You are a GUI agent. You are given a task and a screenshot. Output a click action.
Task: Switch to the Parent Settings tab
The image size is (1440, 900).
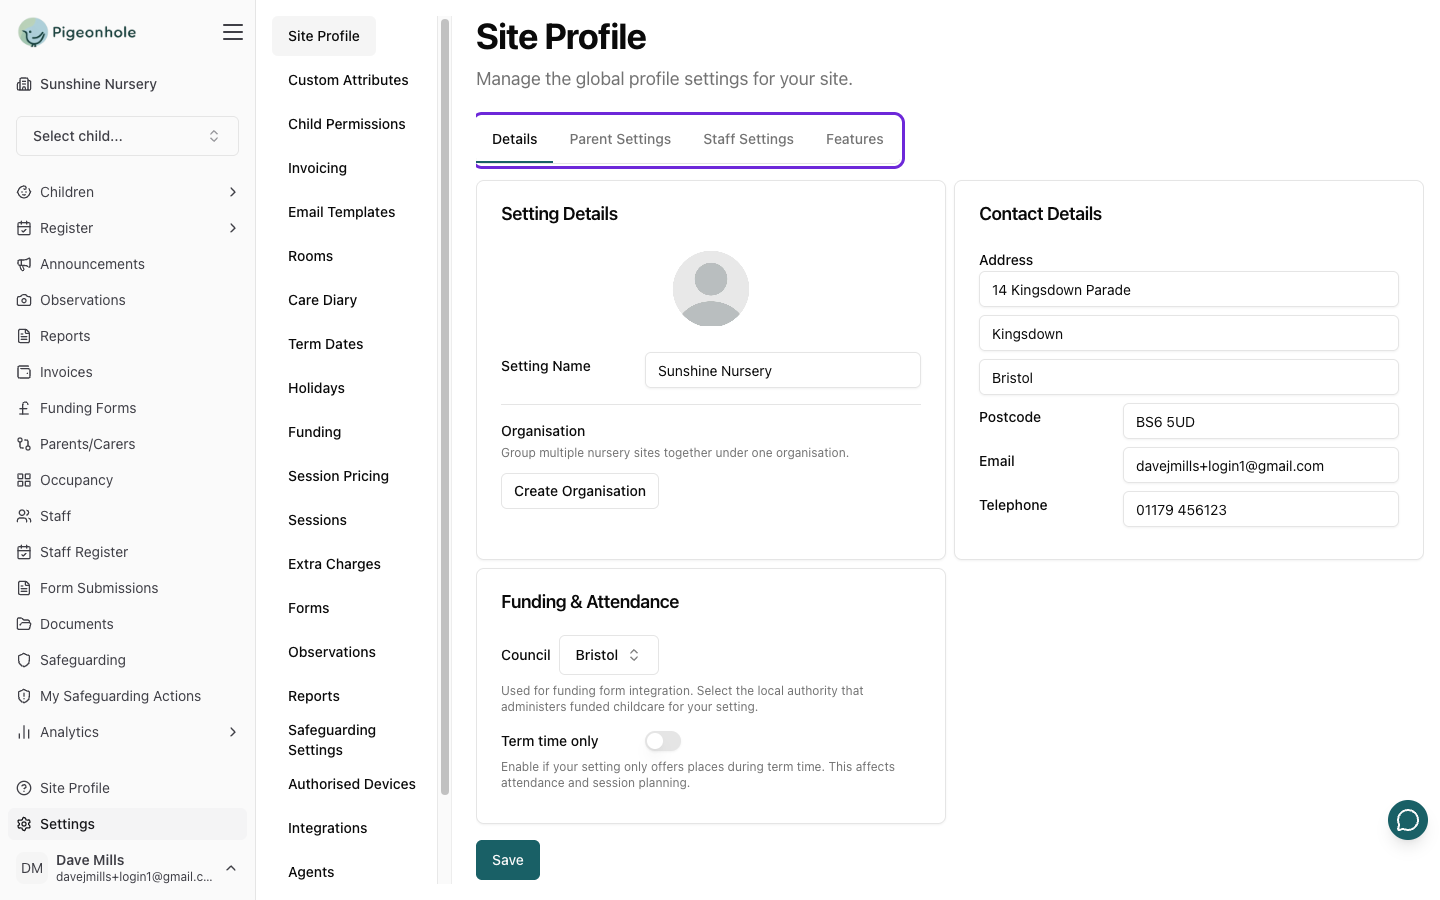(620, 139)
